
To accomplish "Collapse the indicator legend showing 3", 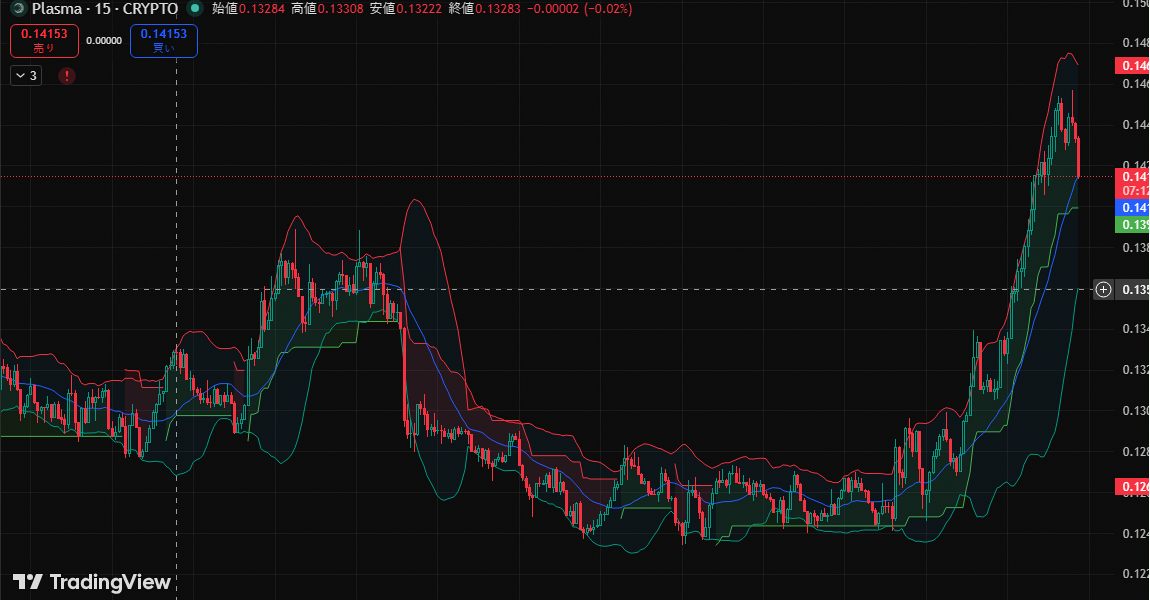I will coord(26,75).
